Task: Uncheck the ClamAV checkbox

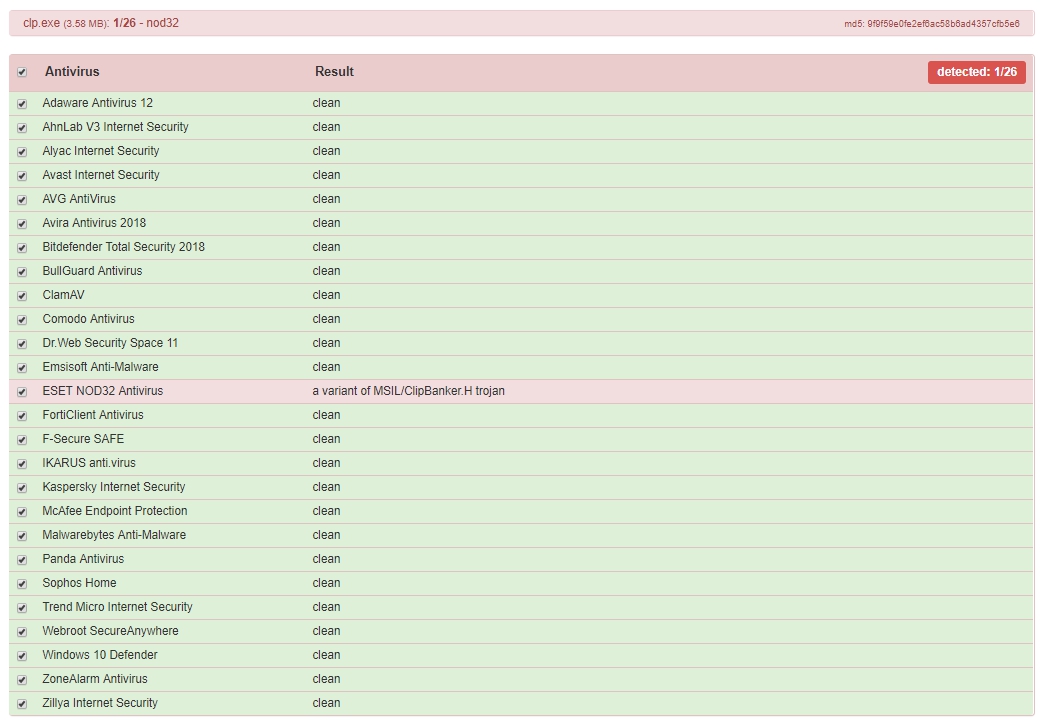Action: pyautogui.click(x=22, y=296)
